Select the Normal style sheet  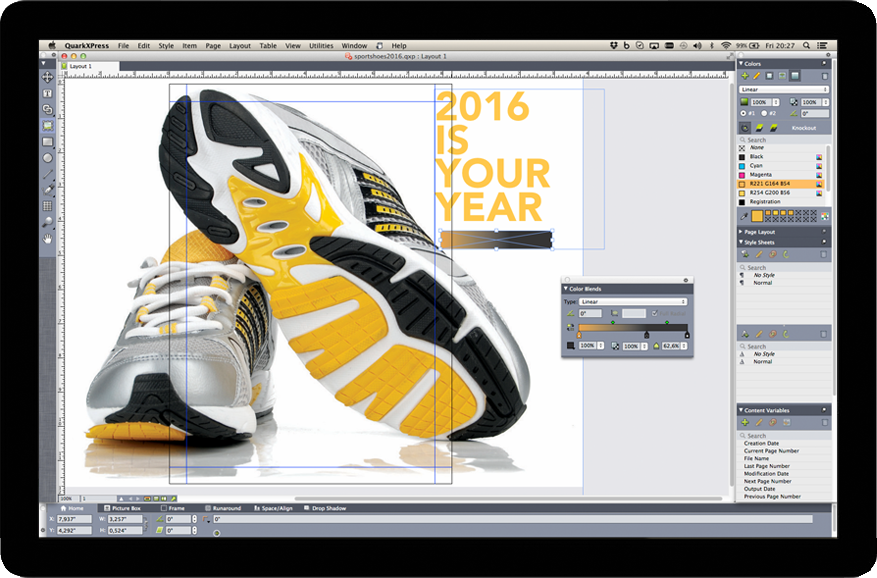[x=762, y=282]
